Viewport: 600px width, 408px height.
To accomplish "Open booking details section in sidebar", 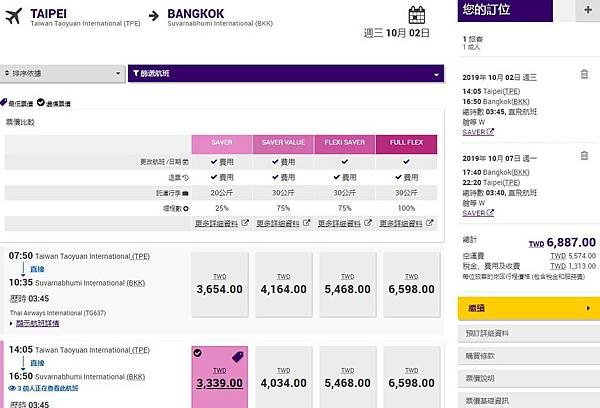I will 529,334.
